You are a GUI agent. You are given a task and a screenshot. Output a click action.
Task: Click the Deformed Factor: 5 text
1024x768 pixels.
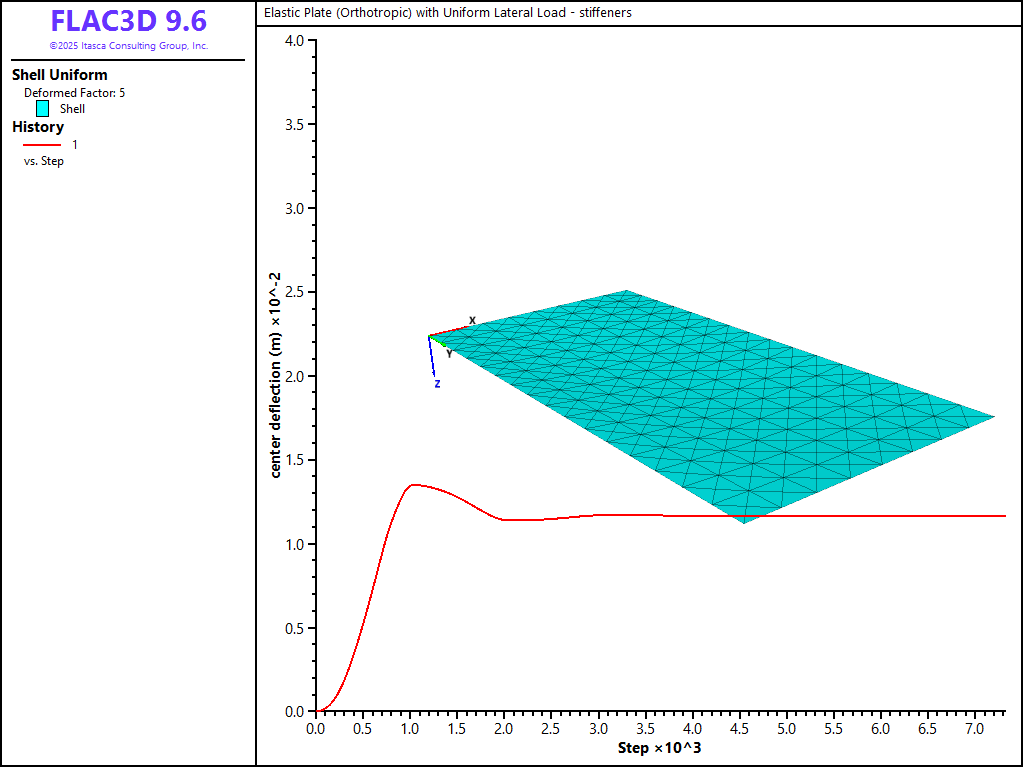75,93
